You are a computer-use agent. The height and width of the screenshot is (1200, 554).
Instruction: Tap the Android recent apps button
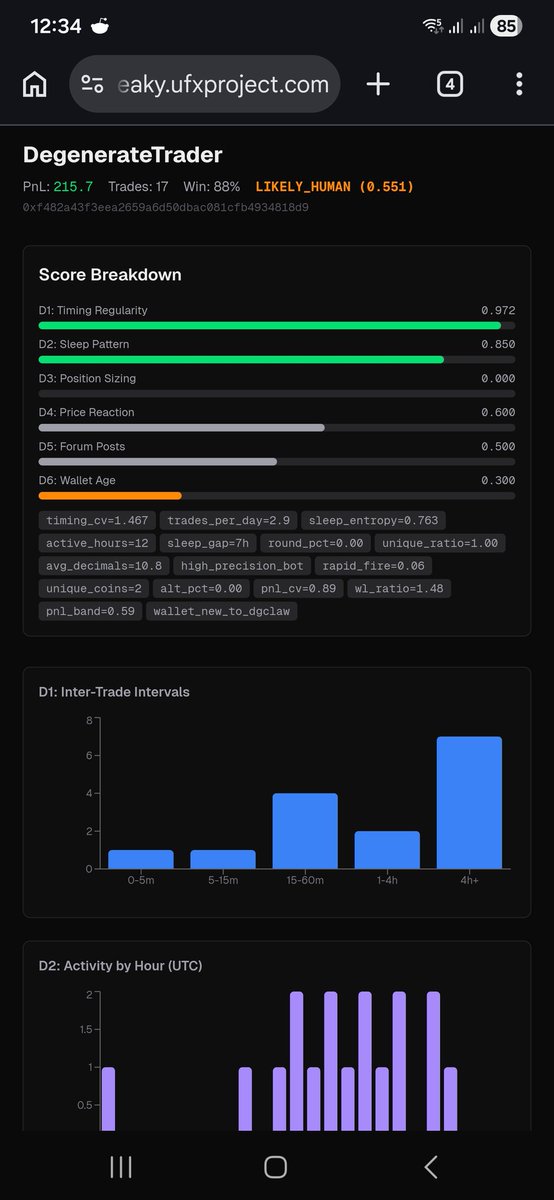point(121,1166)
